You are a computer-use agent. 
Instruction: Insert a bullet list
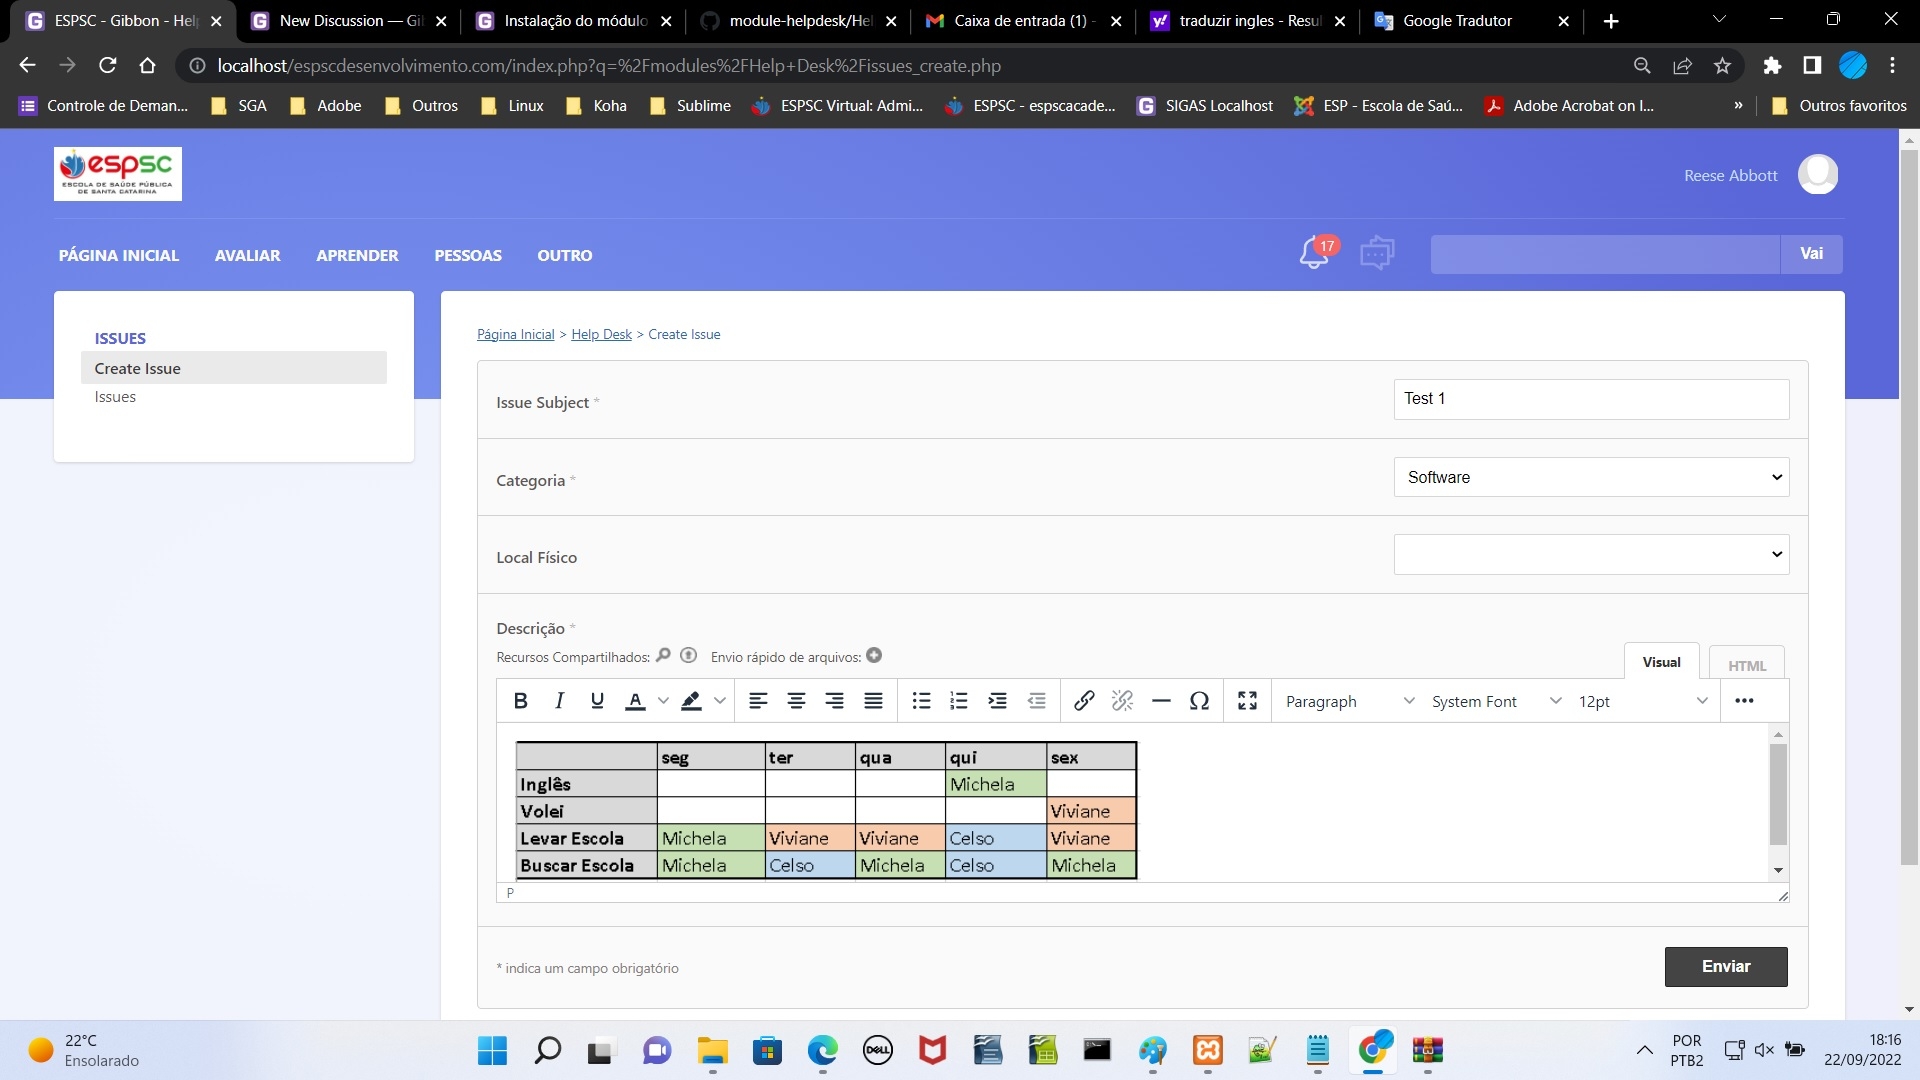[921, 701]
